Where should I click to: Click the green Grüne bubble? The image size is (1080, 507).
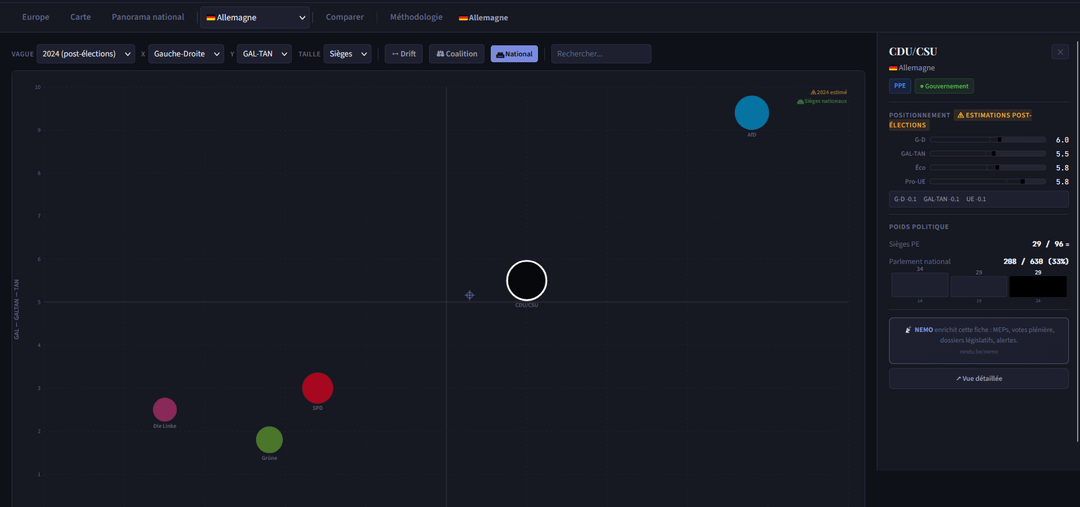pos(269,440)
